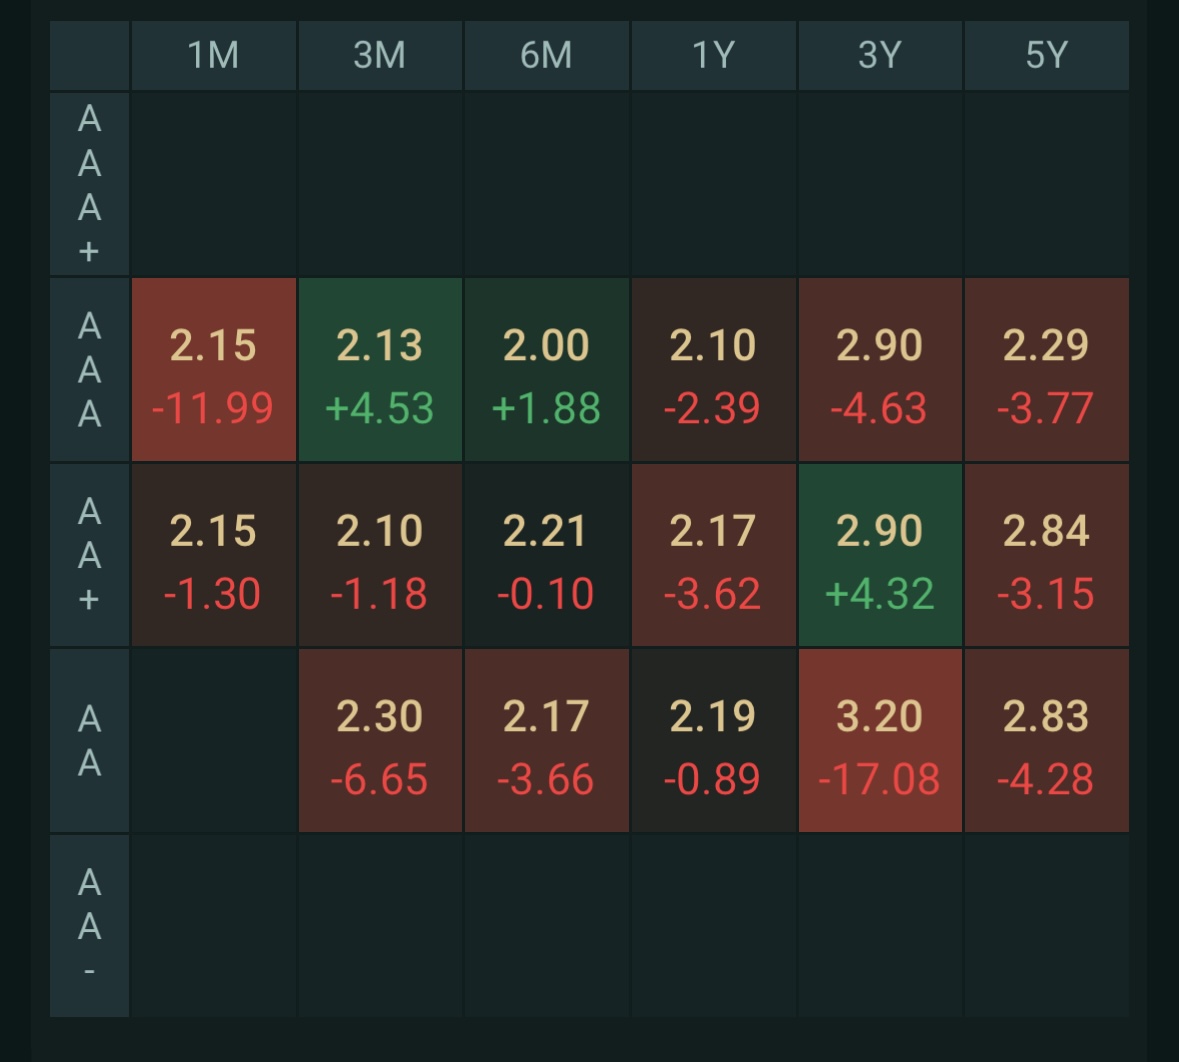Click the 6M tenor column header
Image resolution: width=1179 pixels, height=1062 pixels.
(546, 55)
